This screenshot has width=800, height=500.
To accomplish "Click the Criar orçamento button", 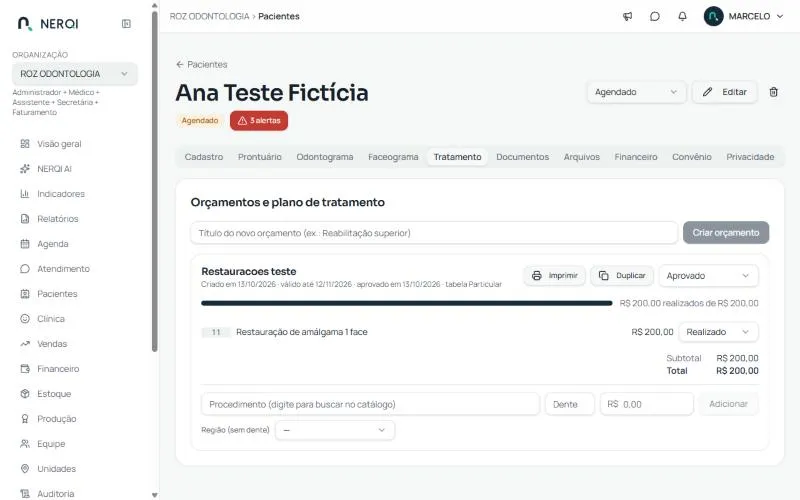I will click(x=726, y=233).
